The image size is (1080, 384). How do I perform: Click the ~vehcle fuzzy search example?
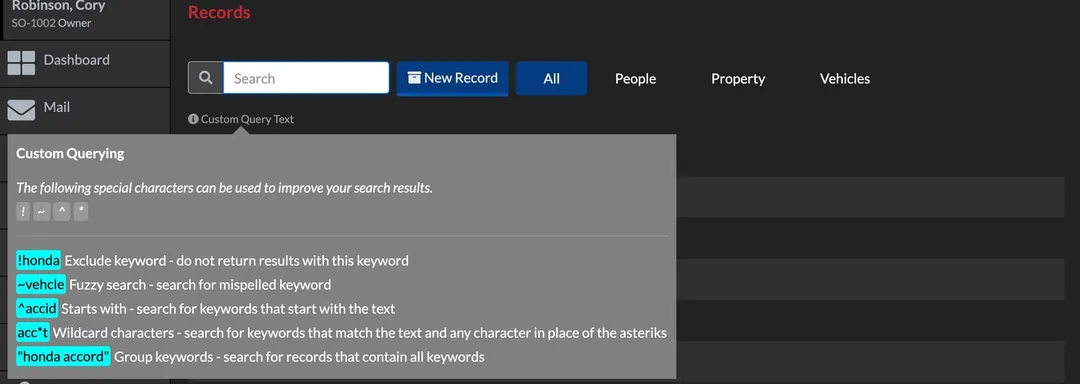click(x=41, y=284)
